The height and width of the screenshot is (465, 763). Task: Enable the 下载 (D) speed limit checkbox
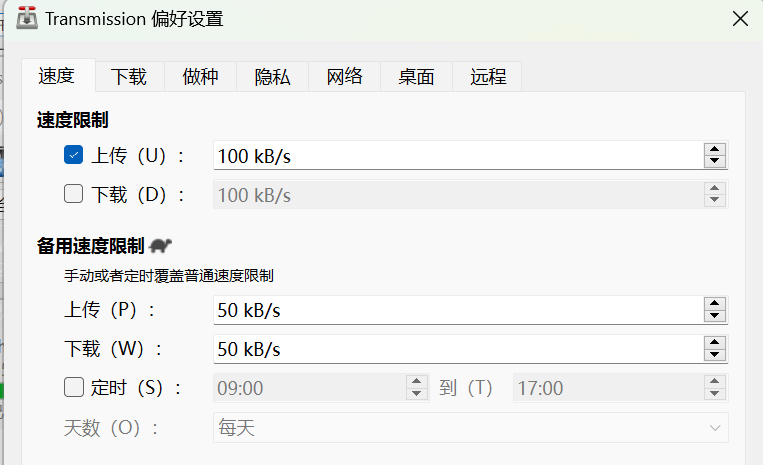73,195
